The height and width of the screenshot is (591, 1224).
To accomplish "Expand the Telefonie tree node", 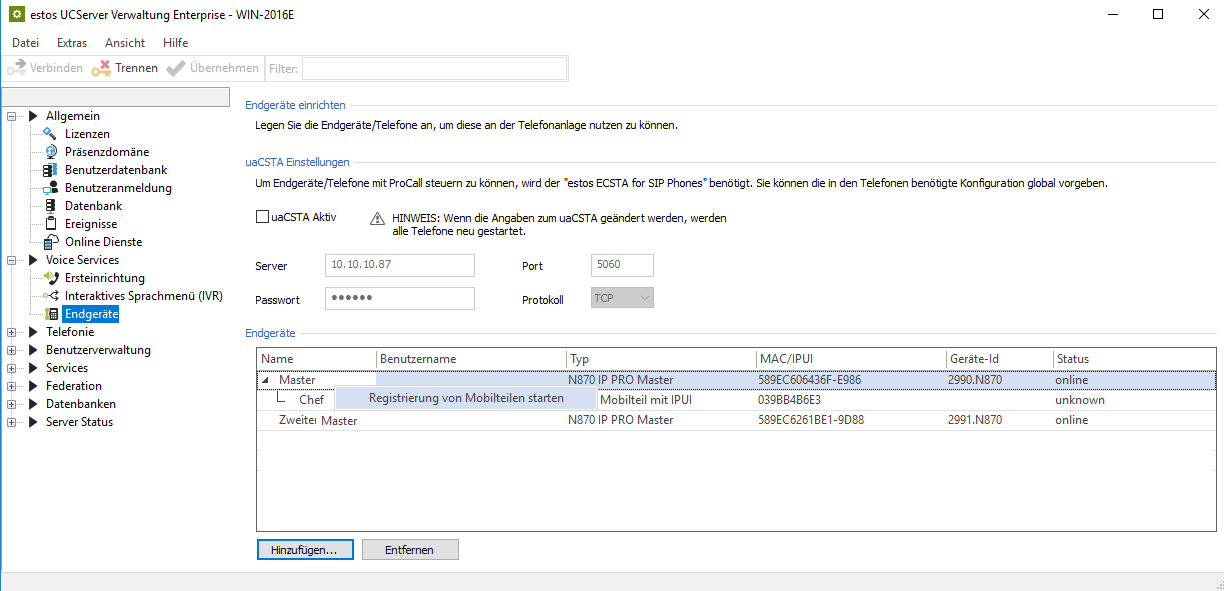I will tap(12, 332).
